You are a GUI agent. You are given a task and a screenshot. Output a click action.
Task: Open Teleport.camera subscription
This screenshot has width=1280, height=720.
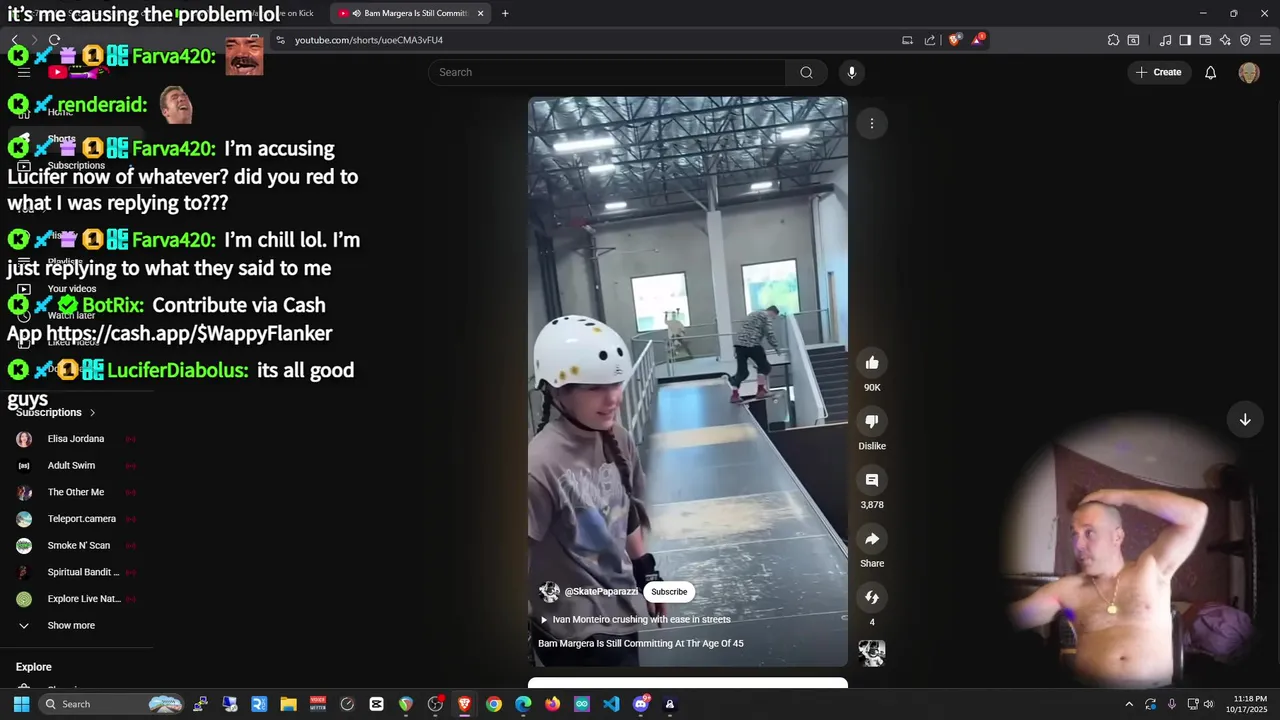[x=76, y=519]
